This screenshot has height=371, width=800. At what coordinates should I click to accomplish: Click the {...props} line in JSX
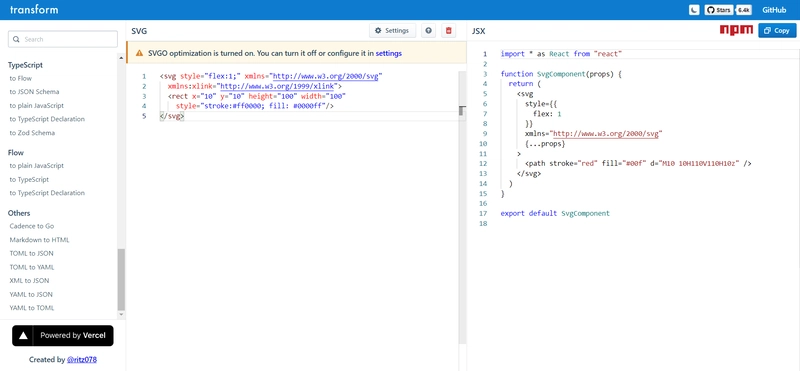point(545,144)
